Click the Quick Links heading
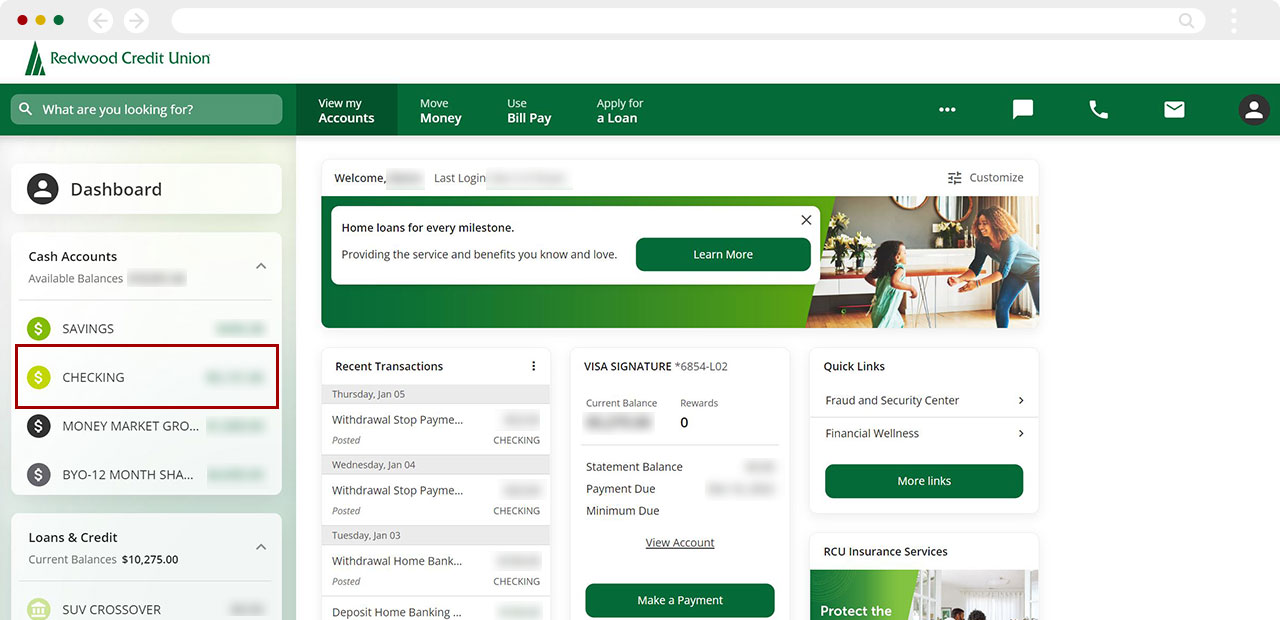1280x620 pixels. pos(854,366)
